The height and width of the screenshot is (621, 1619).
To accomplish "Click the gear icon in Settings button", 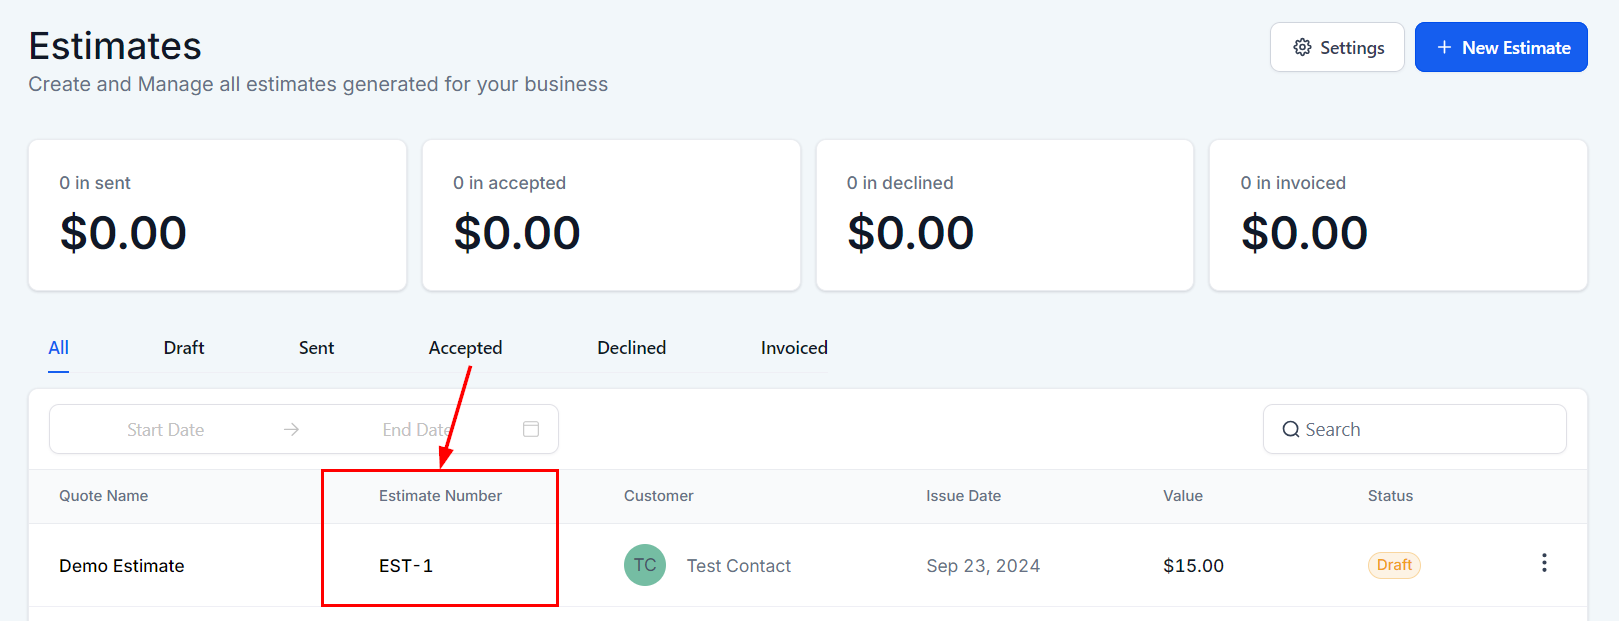I will (x=1302, y=47).
